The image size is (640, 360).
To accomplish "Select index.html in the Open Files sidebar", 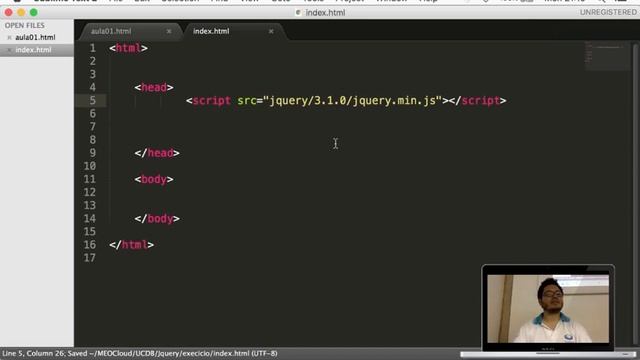I will (33, 50).
